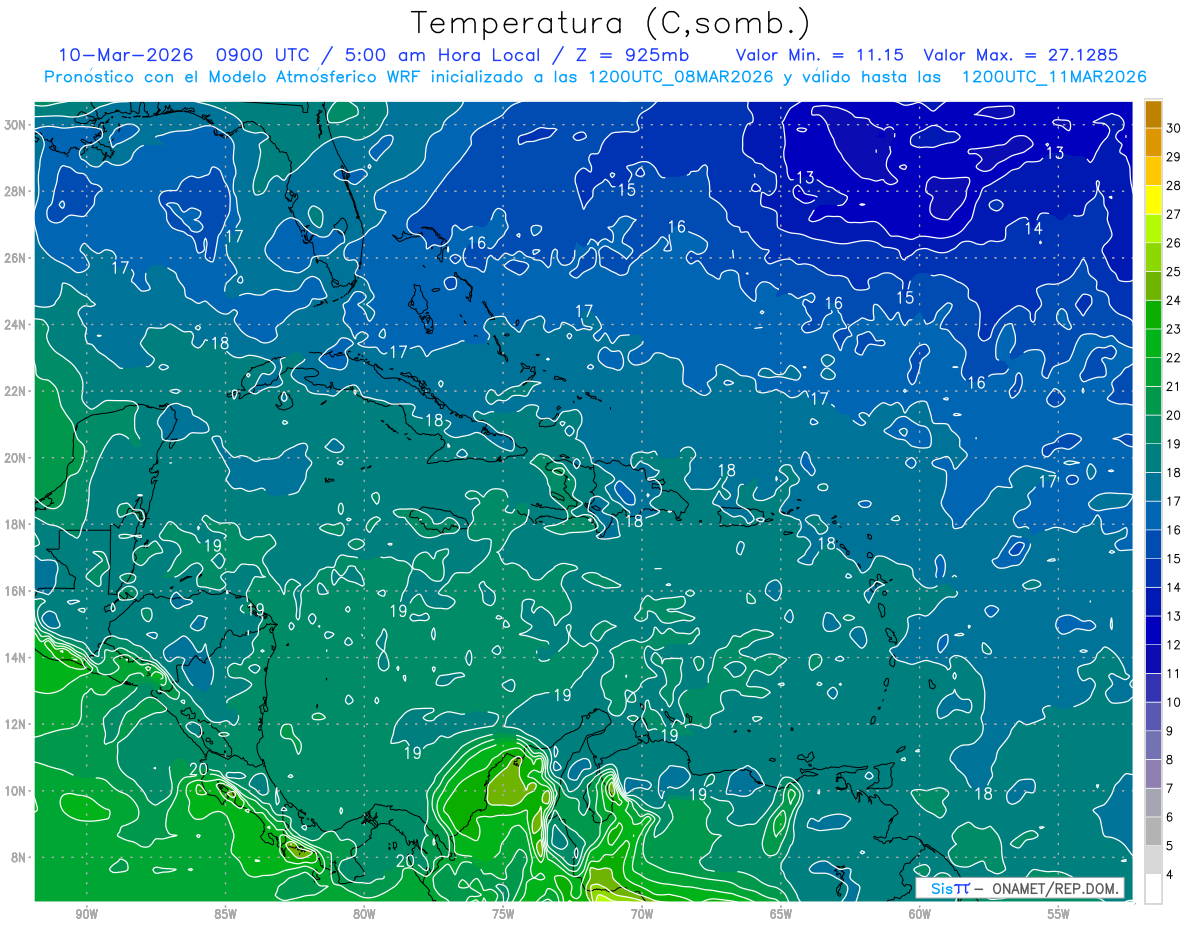Click the "24N" latitude axis label
Viewport: 1200px width, 927px height.
[x=17, y=325]
